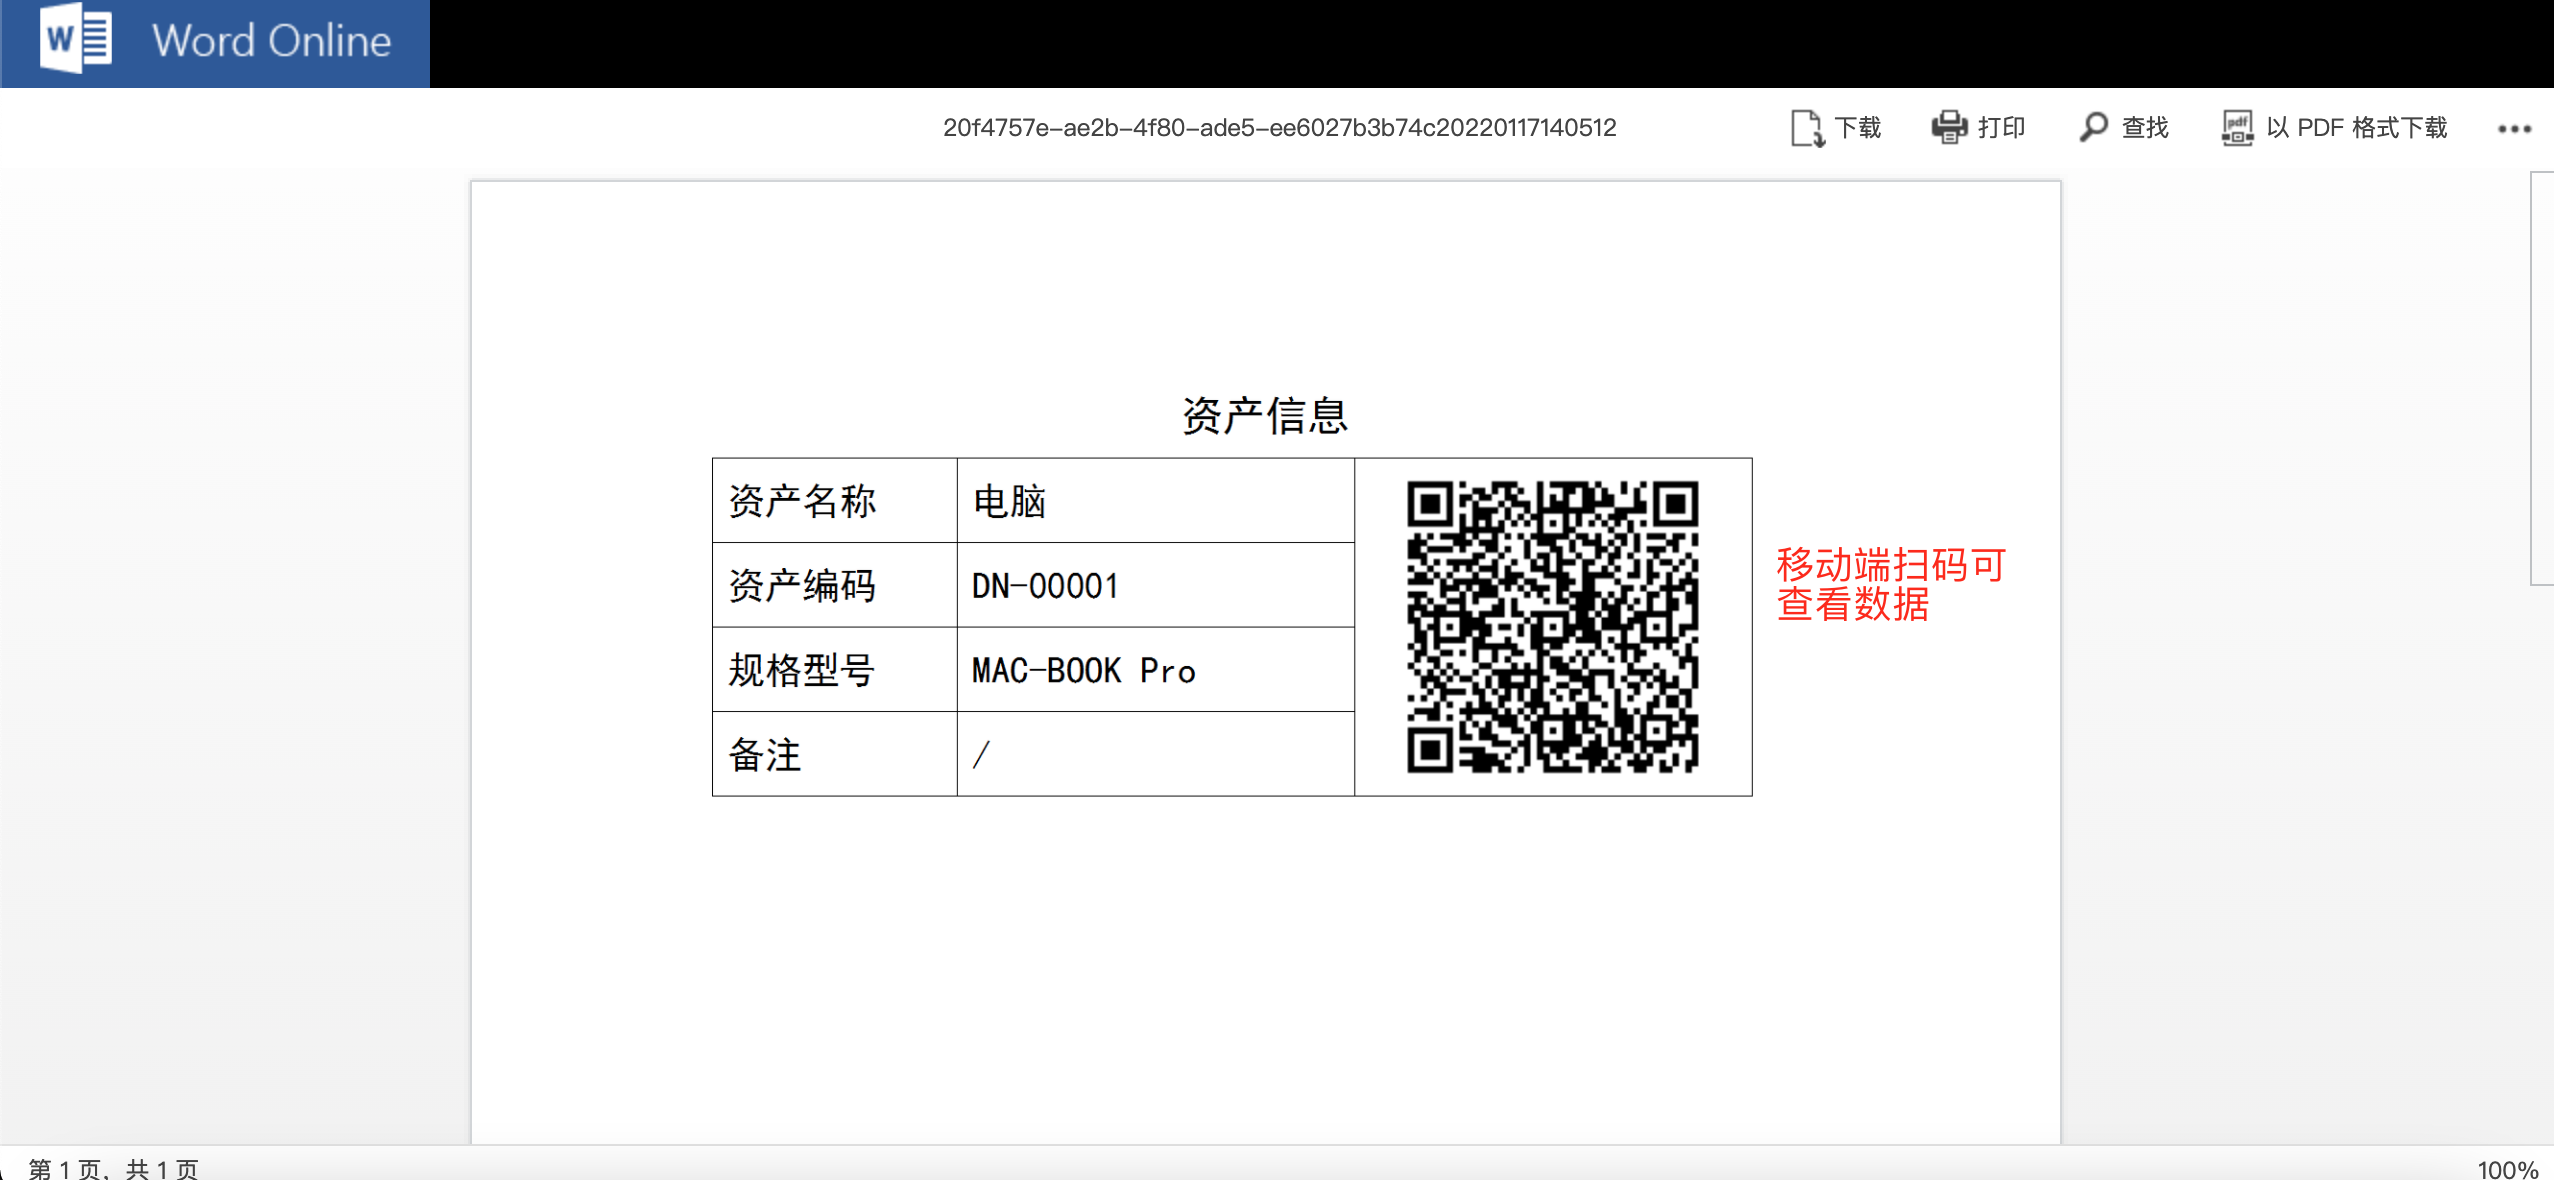Screen dimensions: 2554x1180
Task: Click the QR code image
Action: (1552, 627)
